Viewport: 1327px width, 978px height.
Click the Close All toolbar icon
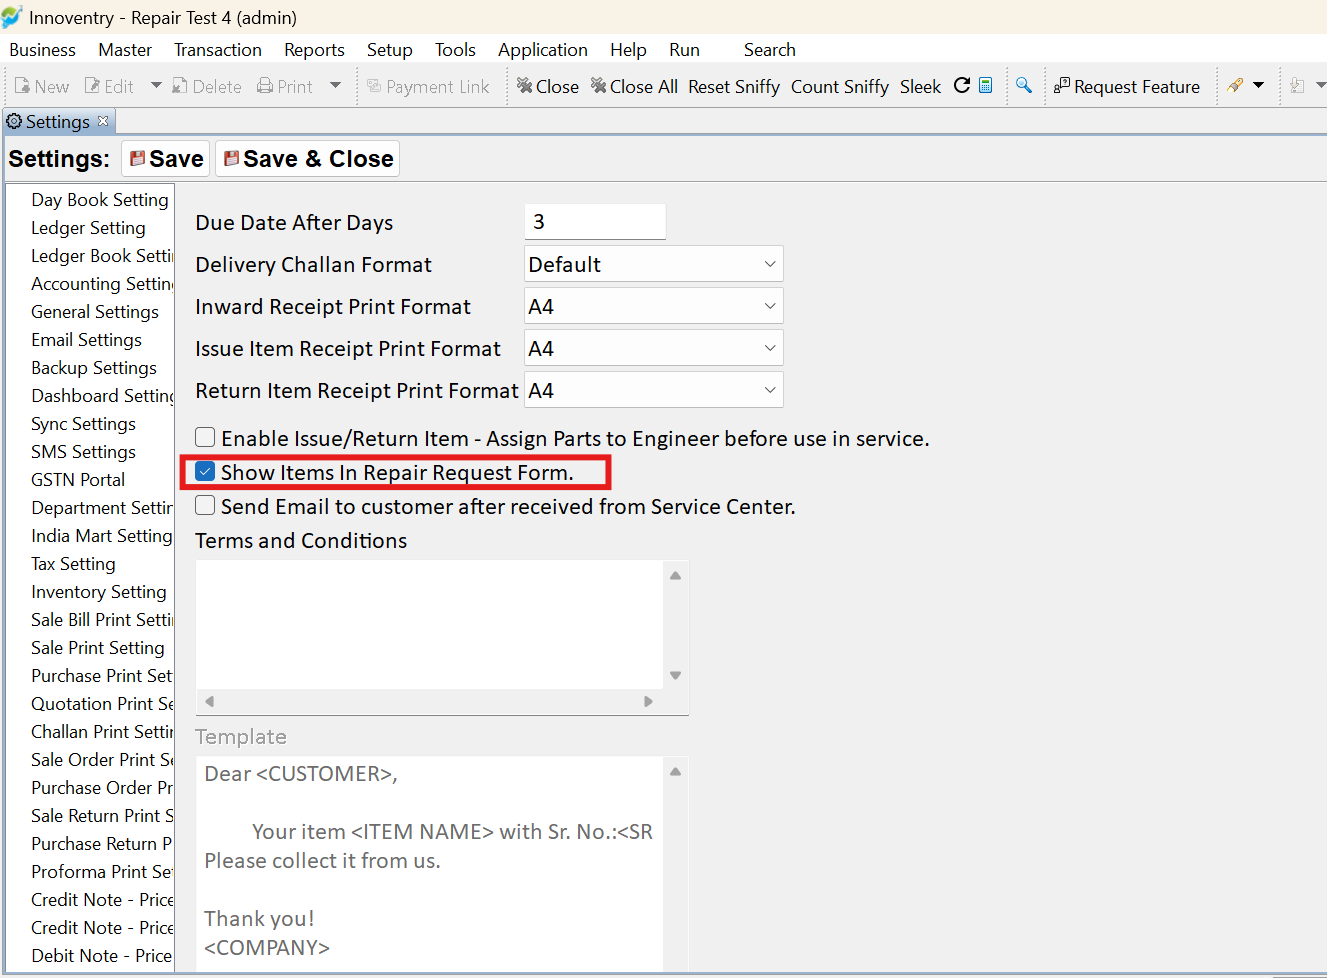599,86
